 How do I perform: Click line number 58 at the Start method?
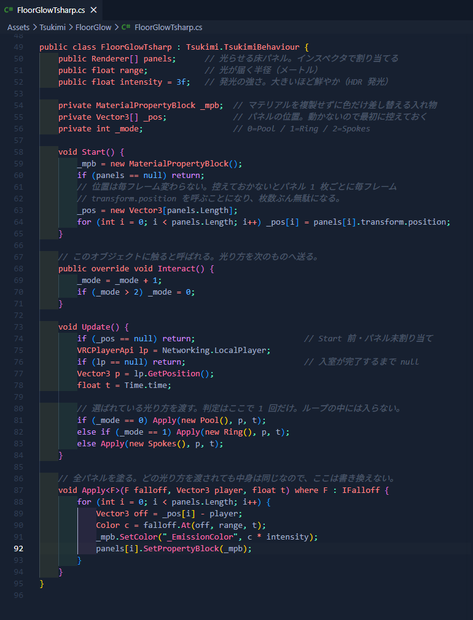point(18,152)
